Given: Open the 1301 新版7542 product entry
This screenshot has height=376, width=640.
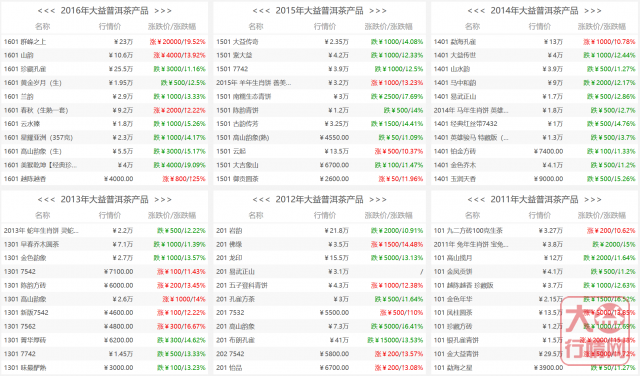Looking at the screenshot, I should click(26, 313).
